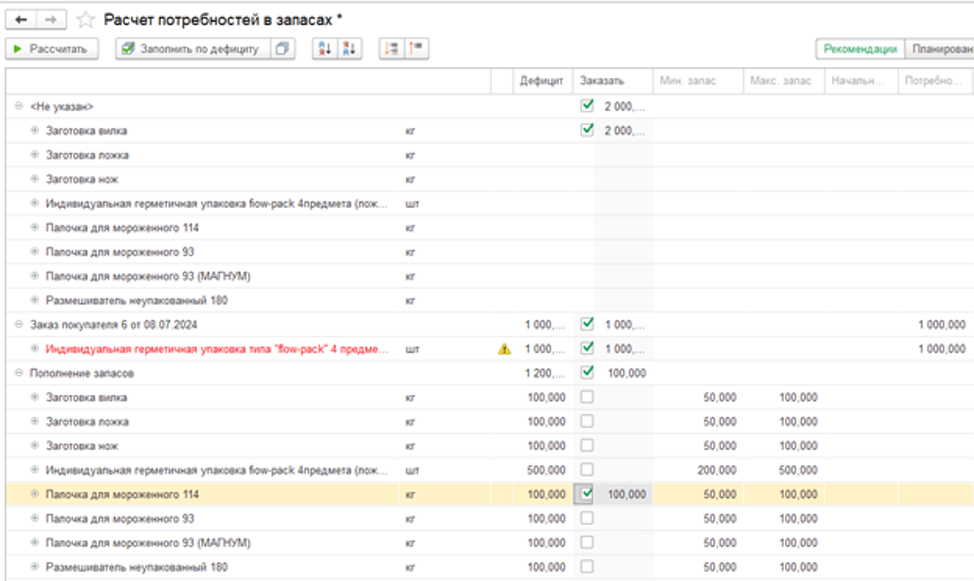This screenshot has width=974, height=581.
Task: Uncheck Заказать for highlighted Палочка для мороженного 114
Action: pos(587,494)
